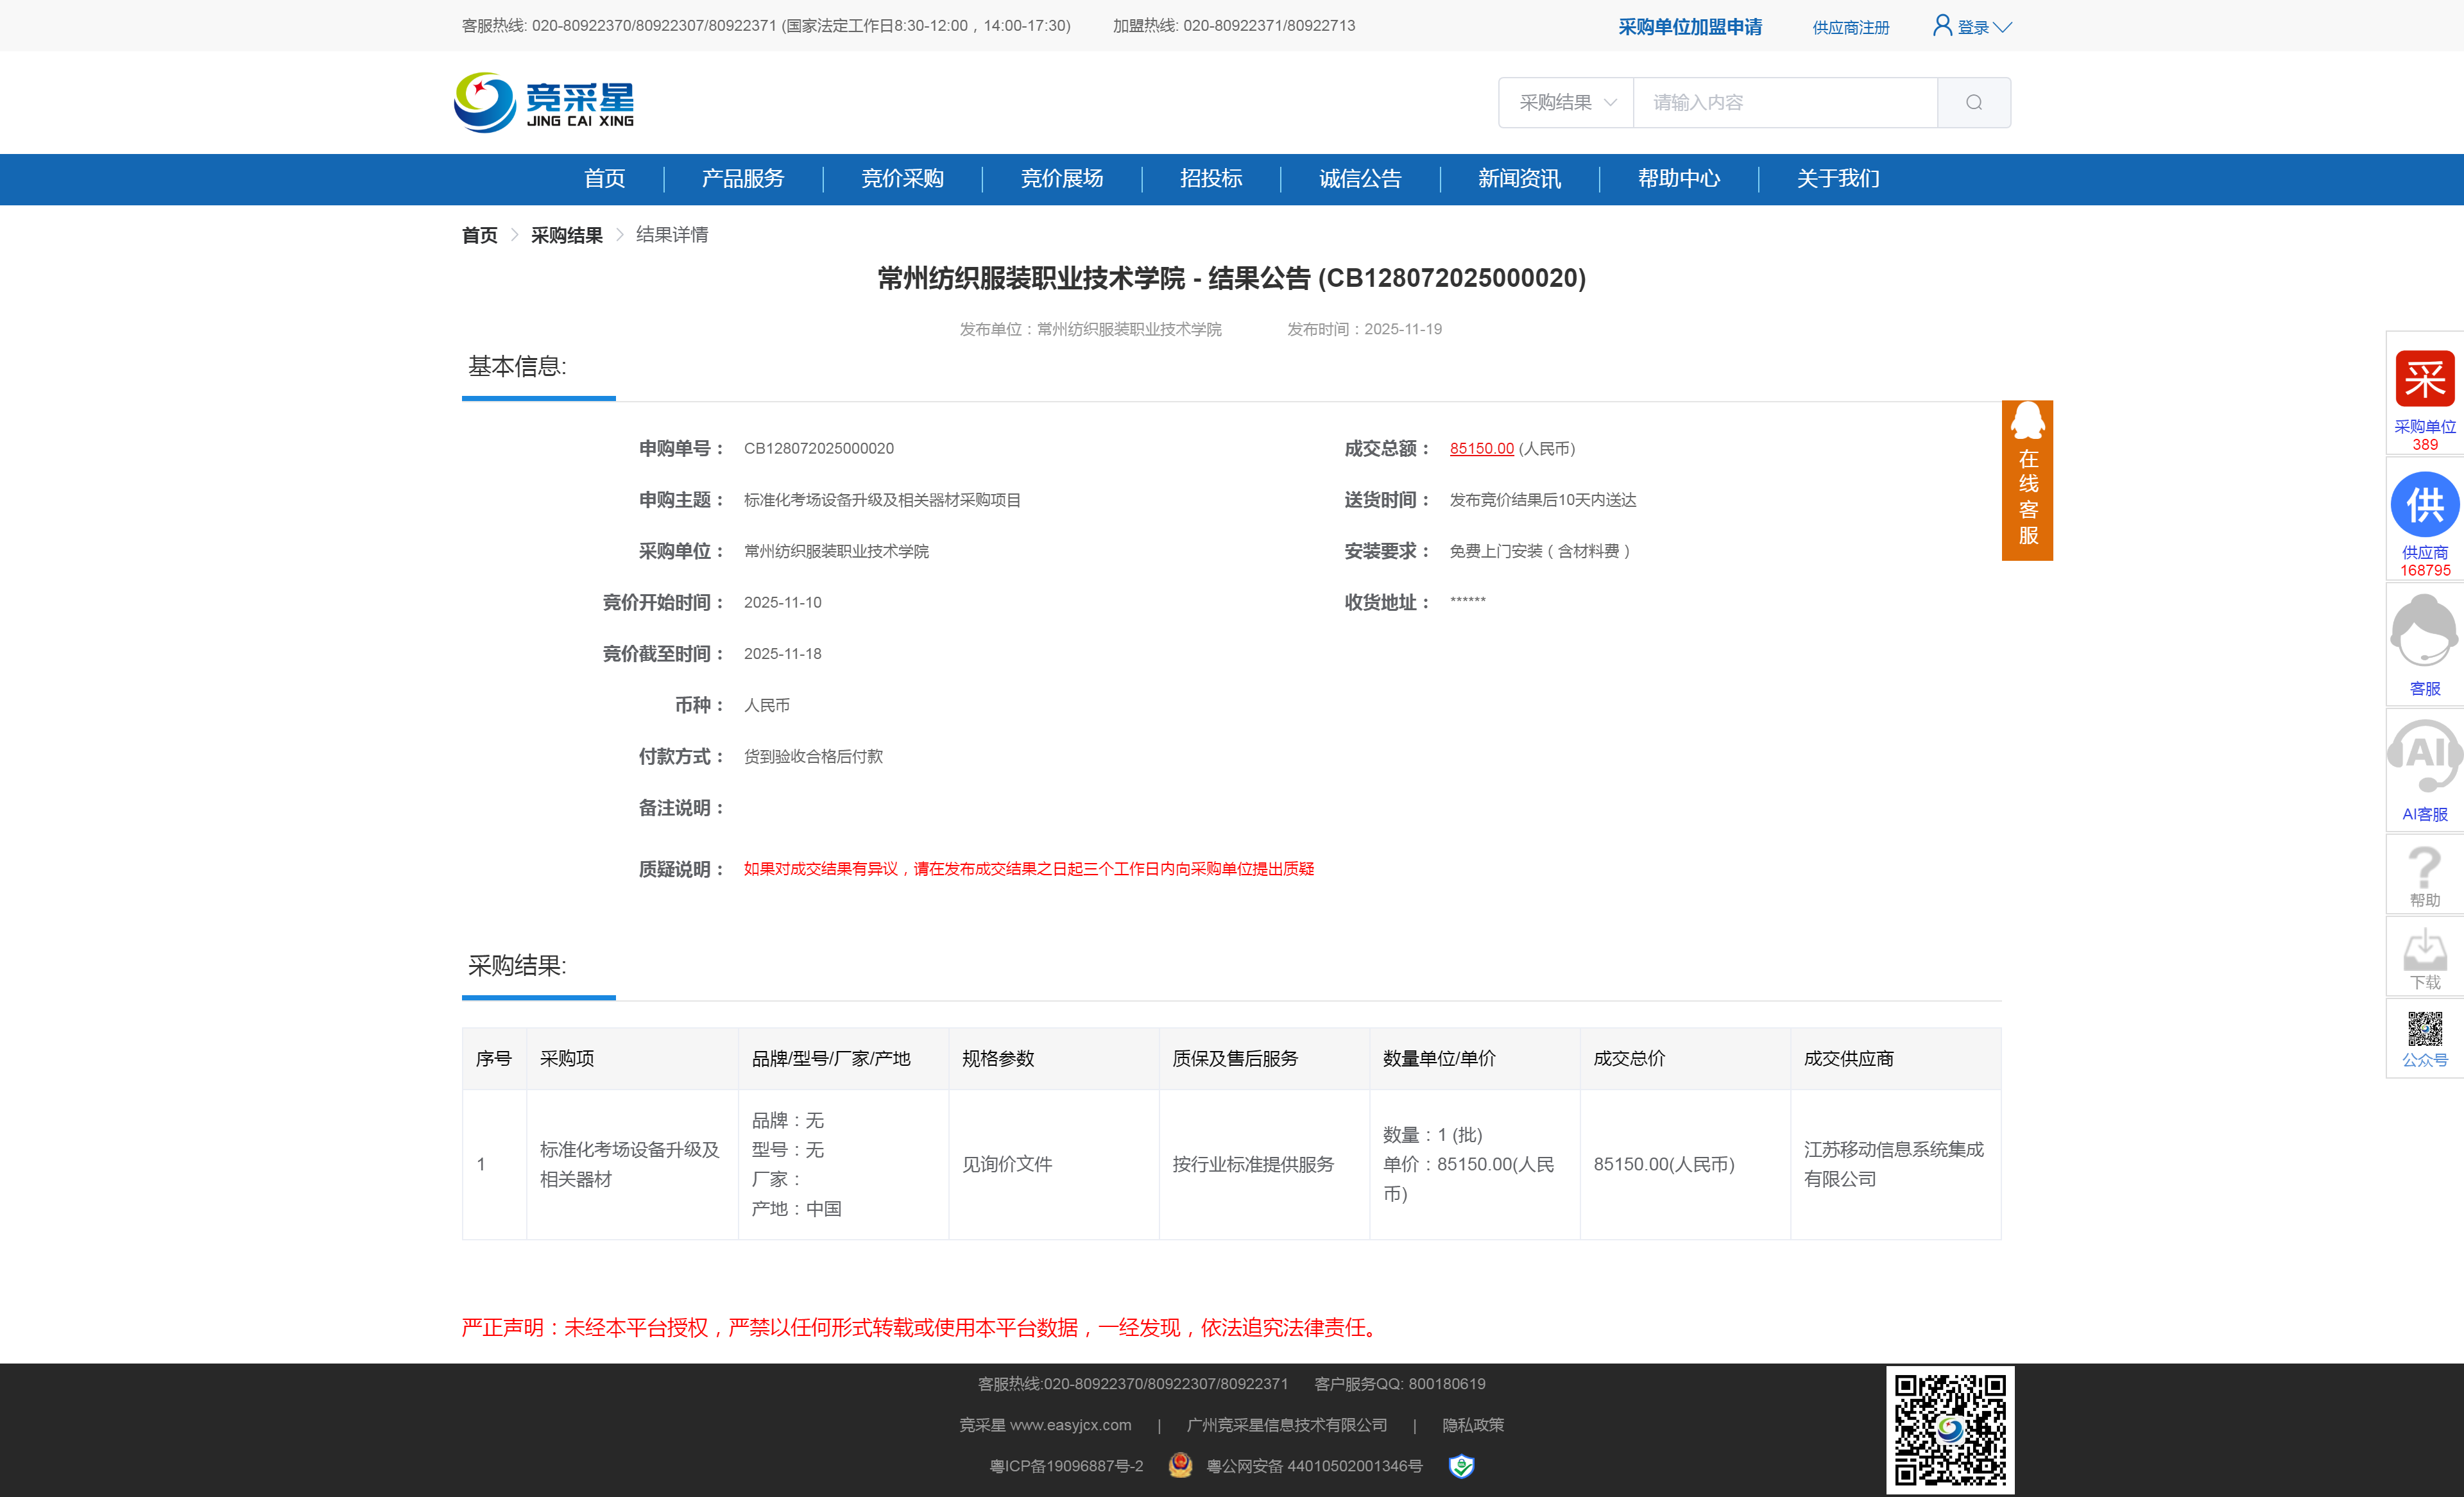This screenshot has width=2464, height=1497.
Task: Click the 85150.00 transaction total link
Action: [x=1481, y=449]
